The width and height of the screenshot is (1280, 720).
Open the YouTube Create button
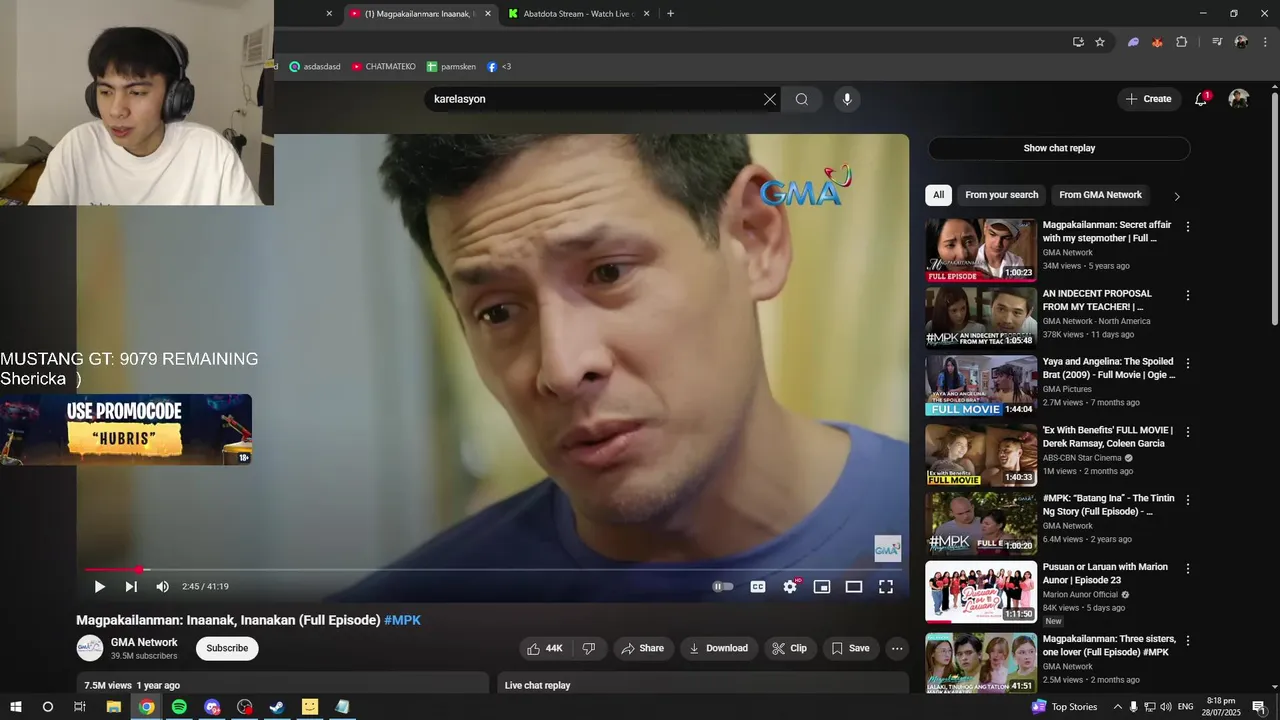1148,99
